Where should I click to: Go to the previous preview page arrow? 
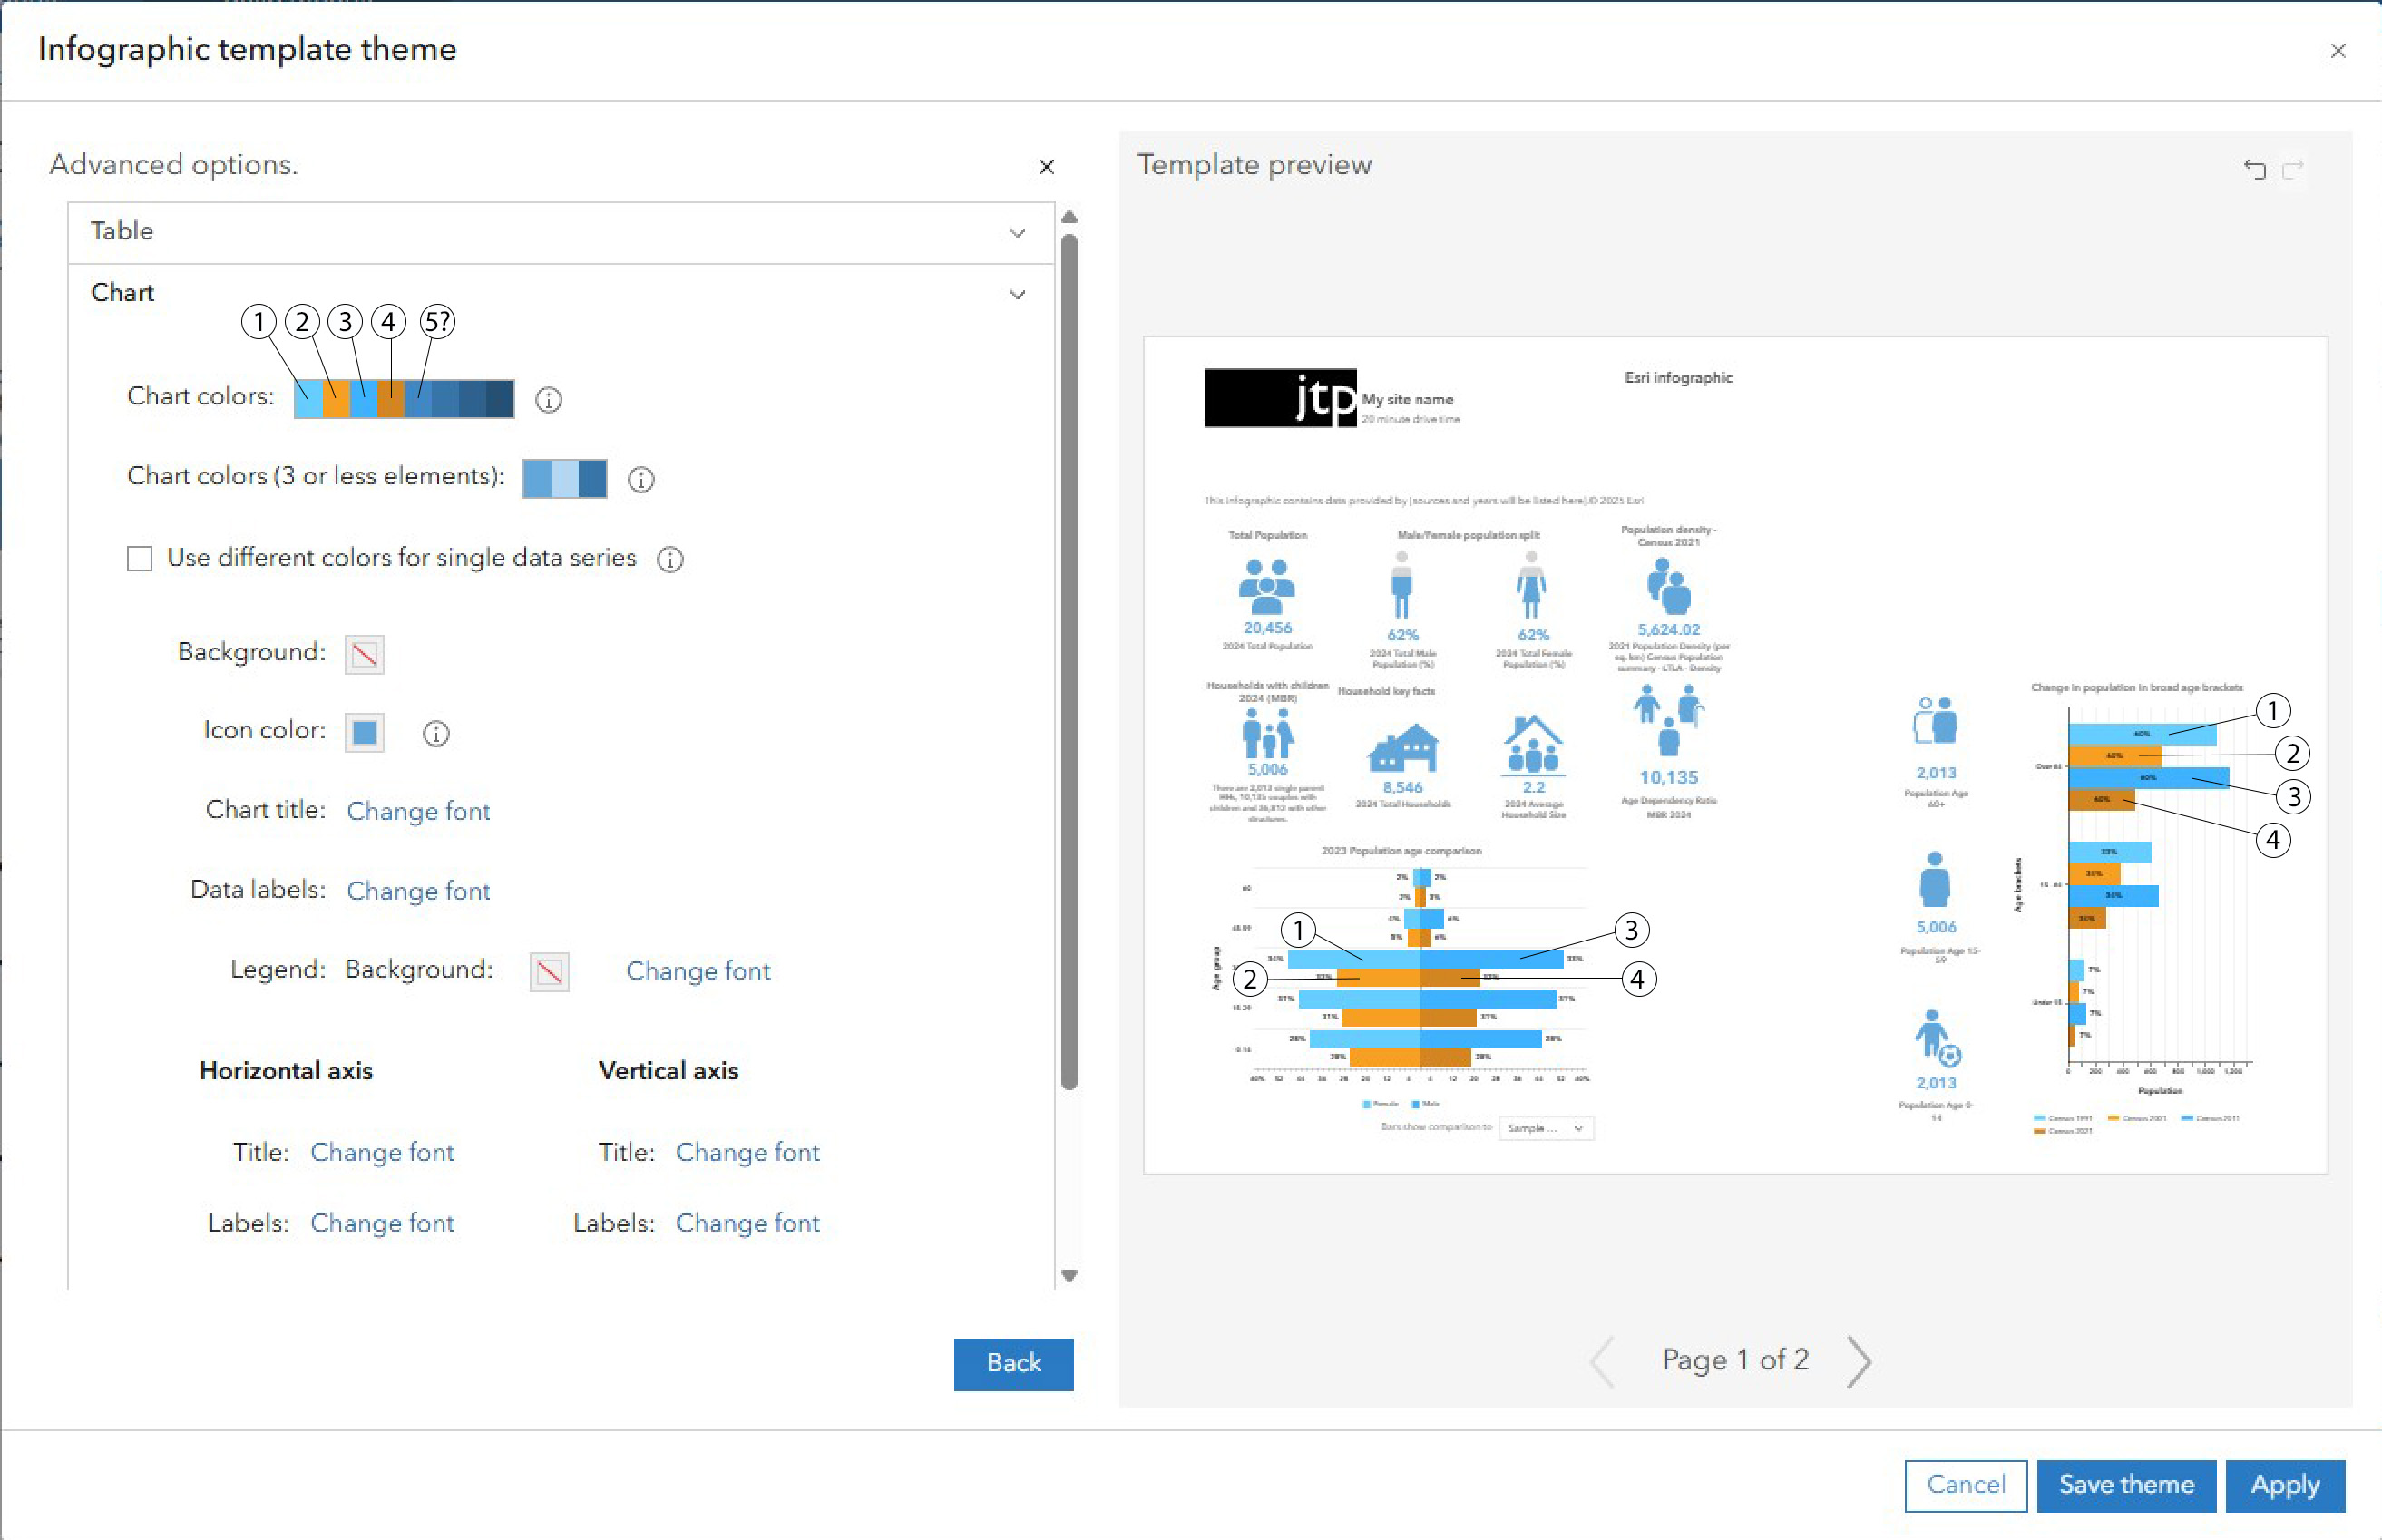click(1602, 1361)
